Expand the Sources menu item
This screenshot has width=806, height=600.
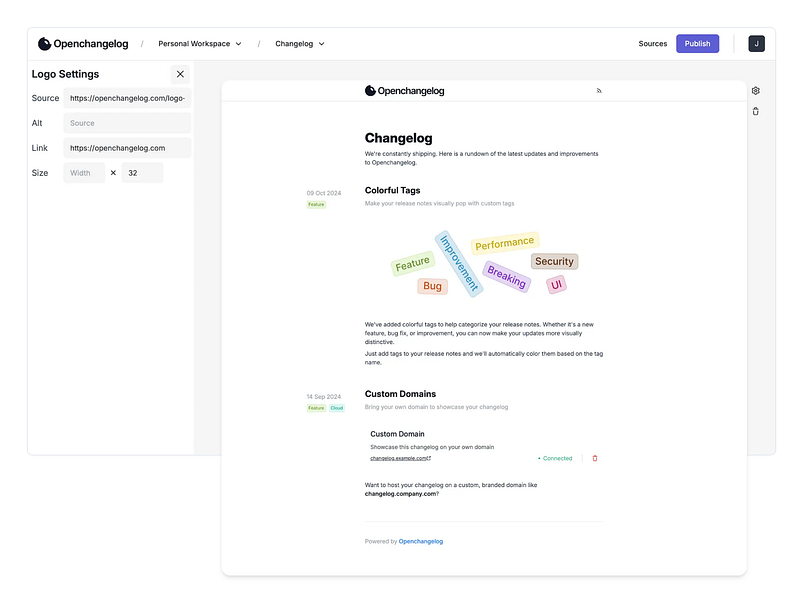coord(653,43)
